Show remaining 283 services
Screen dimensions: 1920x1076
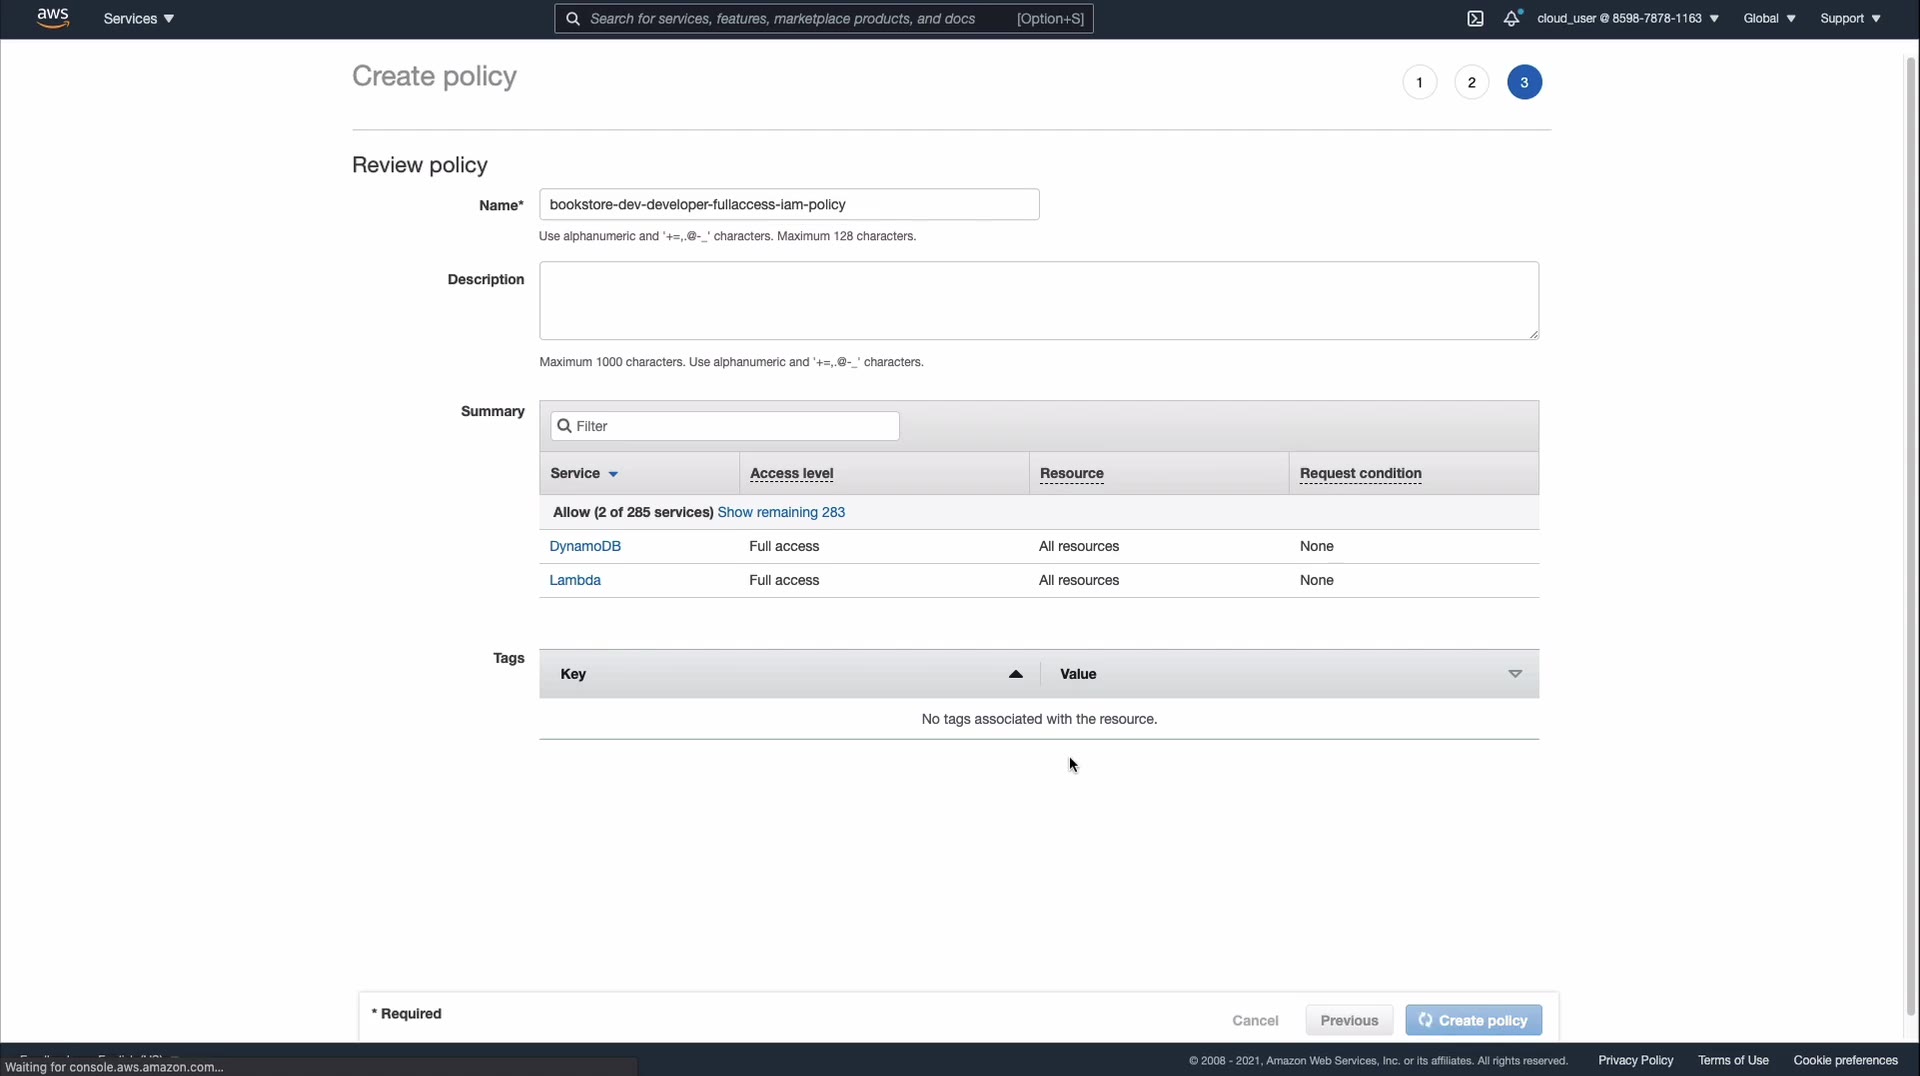[781, 512]
